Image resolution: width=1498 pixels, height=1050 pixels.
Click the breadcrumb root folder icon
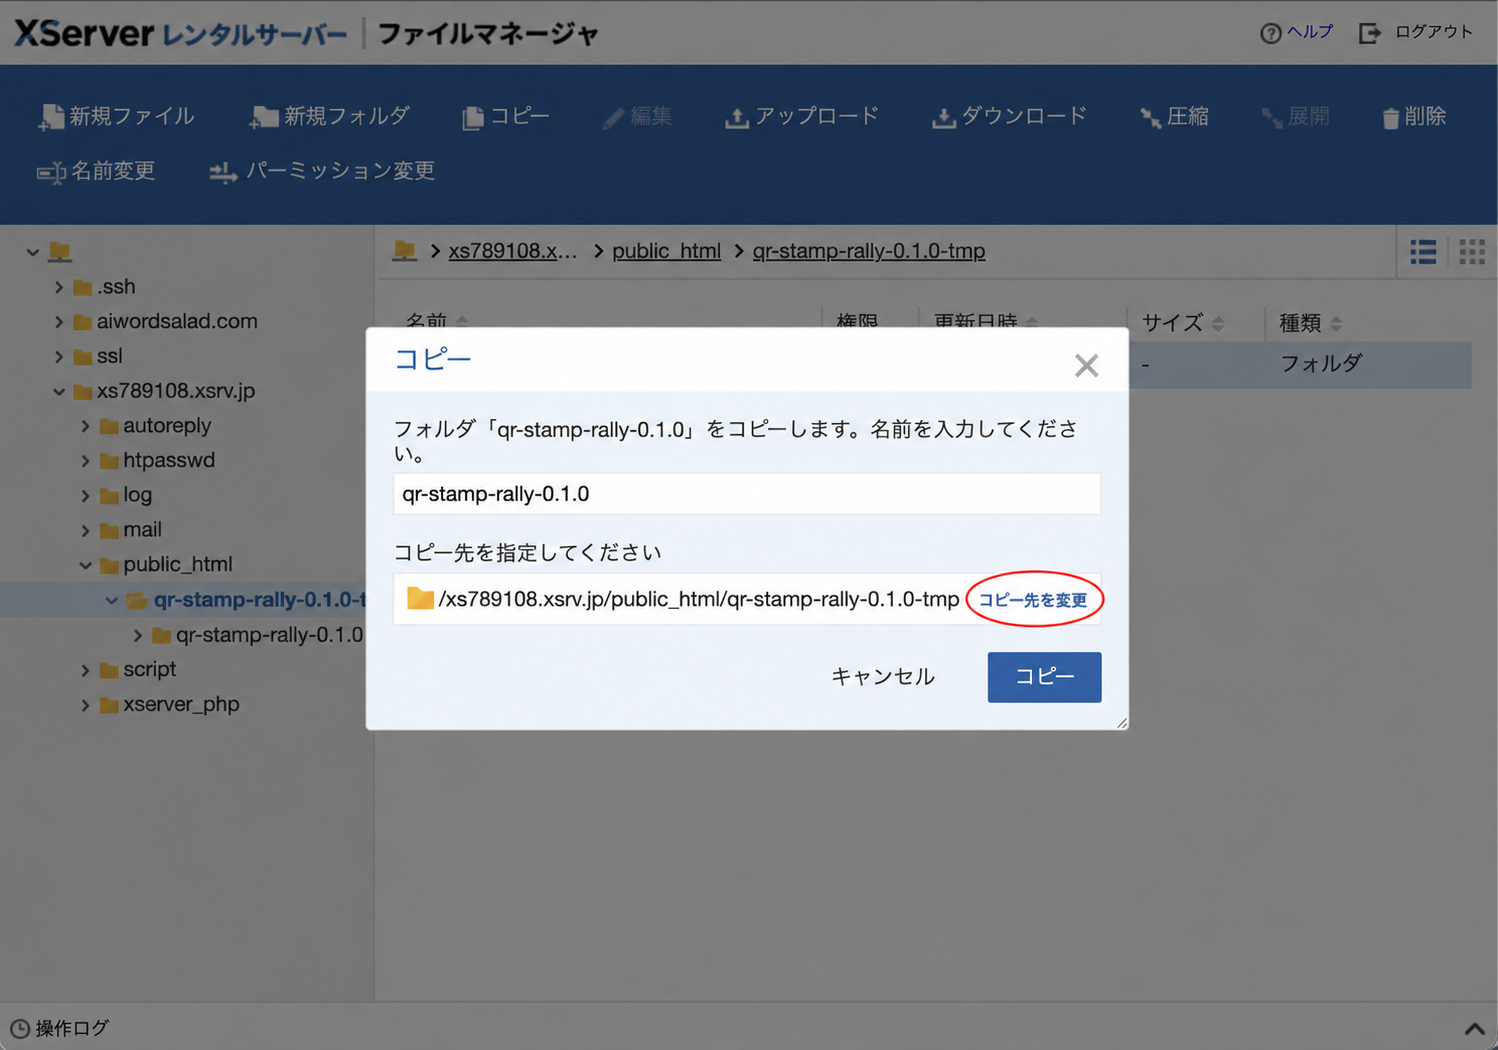point(404,250)
